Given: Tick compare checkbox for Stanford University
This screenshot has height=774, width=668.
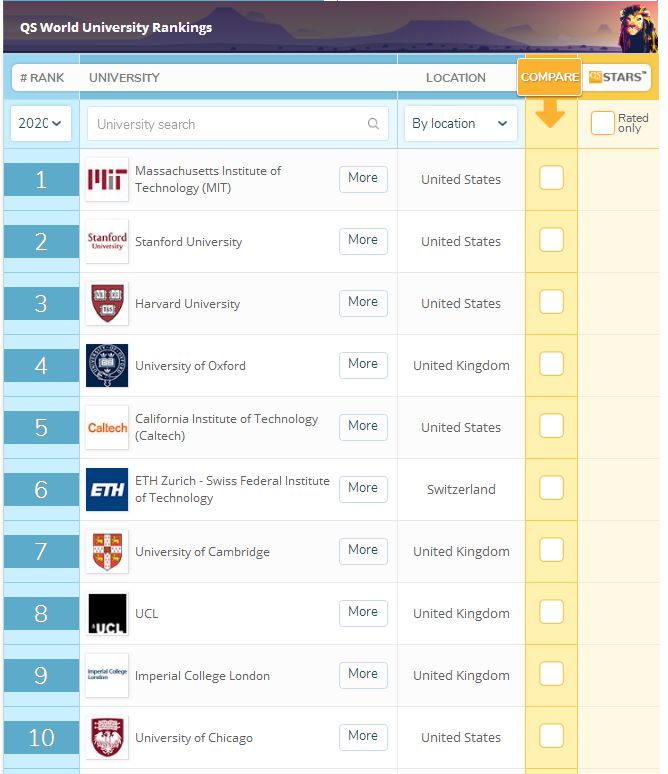Looking at the screenshot, I should coord(551,240).
